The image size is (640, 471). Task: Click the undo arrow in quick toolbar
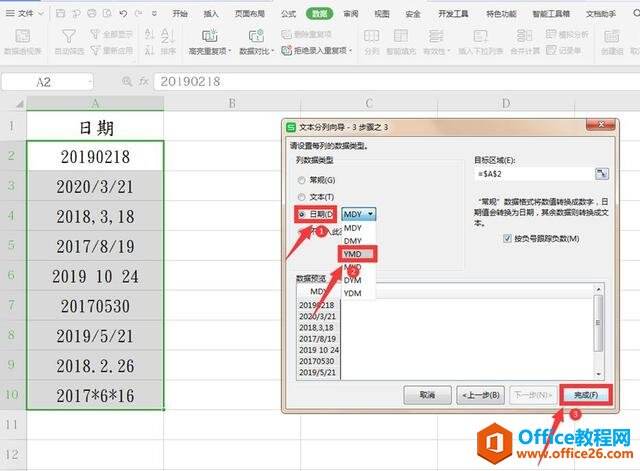(123, 13)
